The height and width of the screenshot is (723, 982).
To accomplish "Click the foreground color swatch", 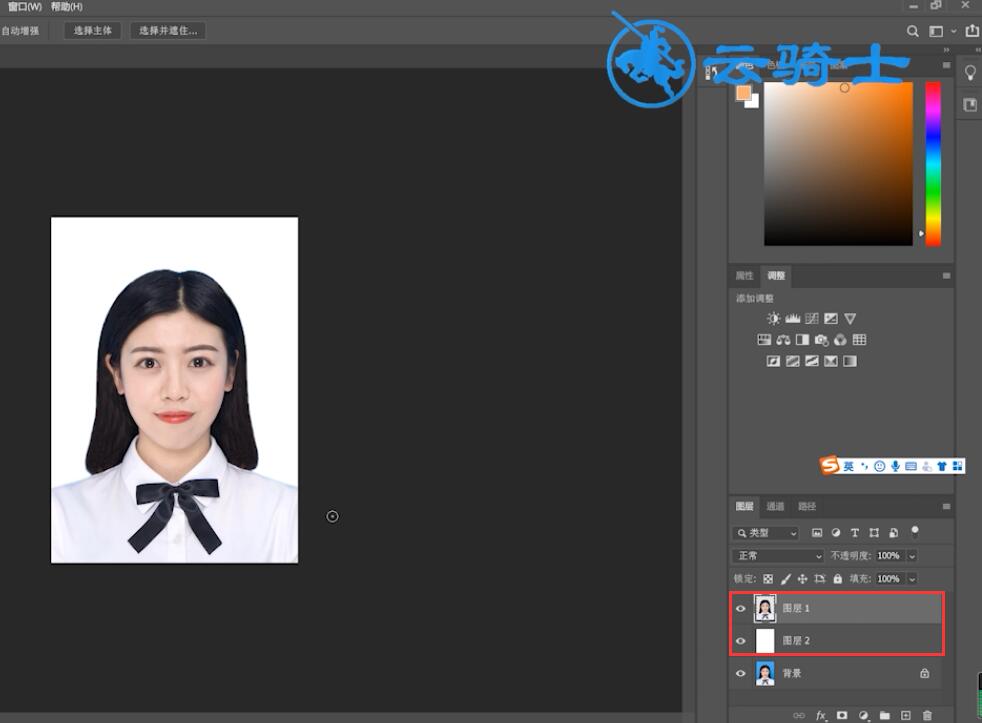I will [x=743, y=94].
